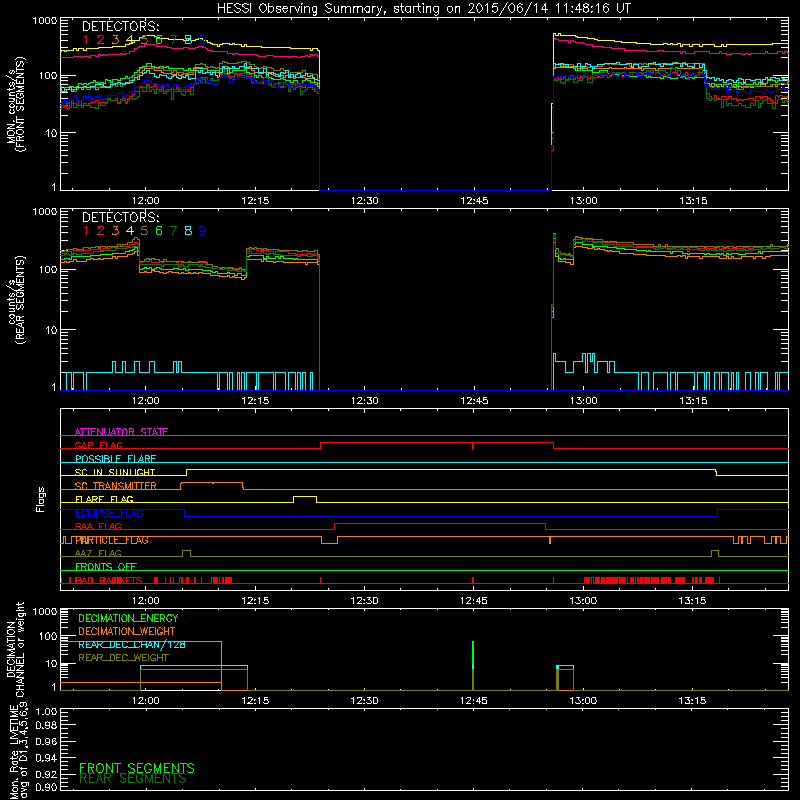Click the FRONTS OFF flag label
The width and height of the screenshot is (800, 800).
coord(106,567)
